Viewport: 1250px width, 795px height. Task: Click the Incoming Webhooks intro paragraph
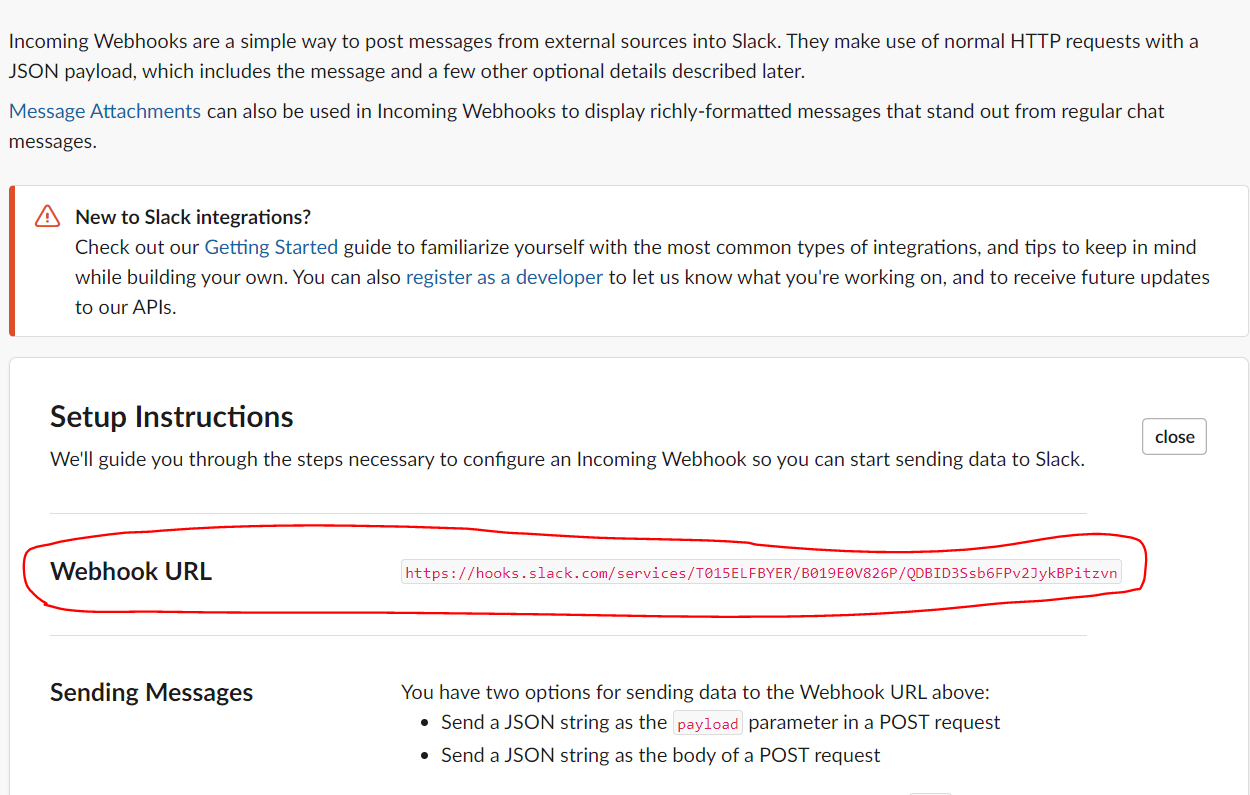tap(604, 56)
